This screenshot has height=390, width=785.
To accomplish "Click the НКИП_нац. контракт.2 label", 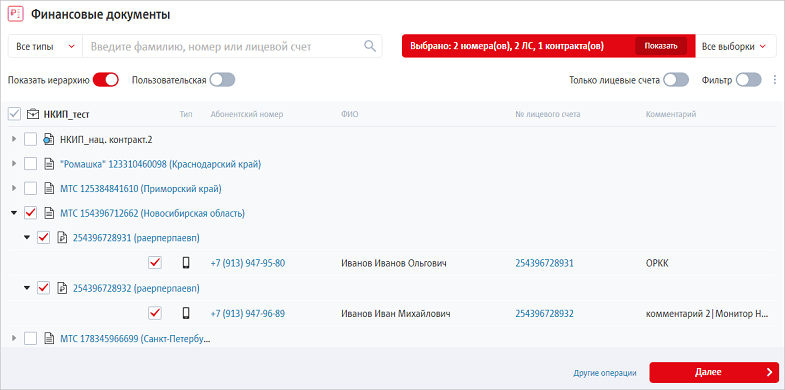I will 106,139.
